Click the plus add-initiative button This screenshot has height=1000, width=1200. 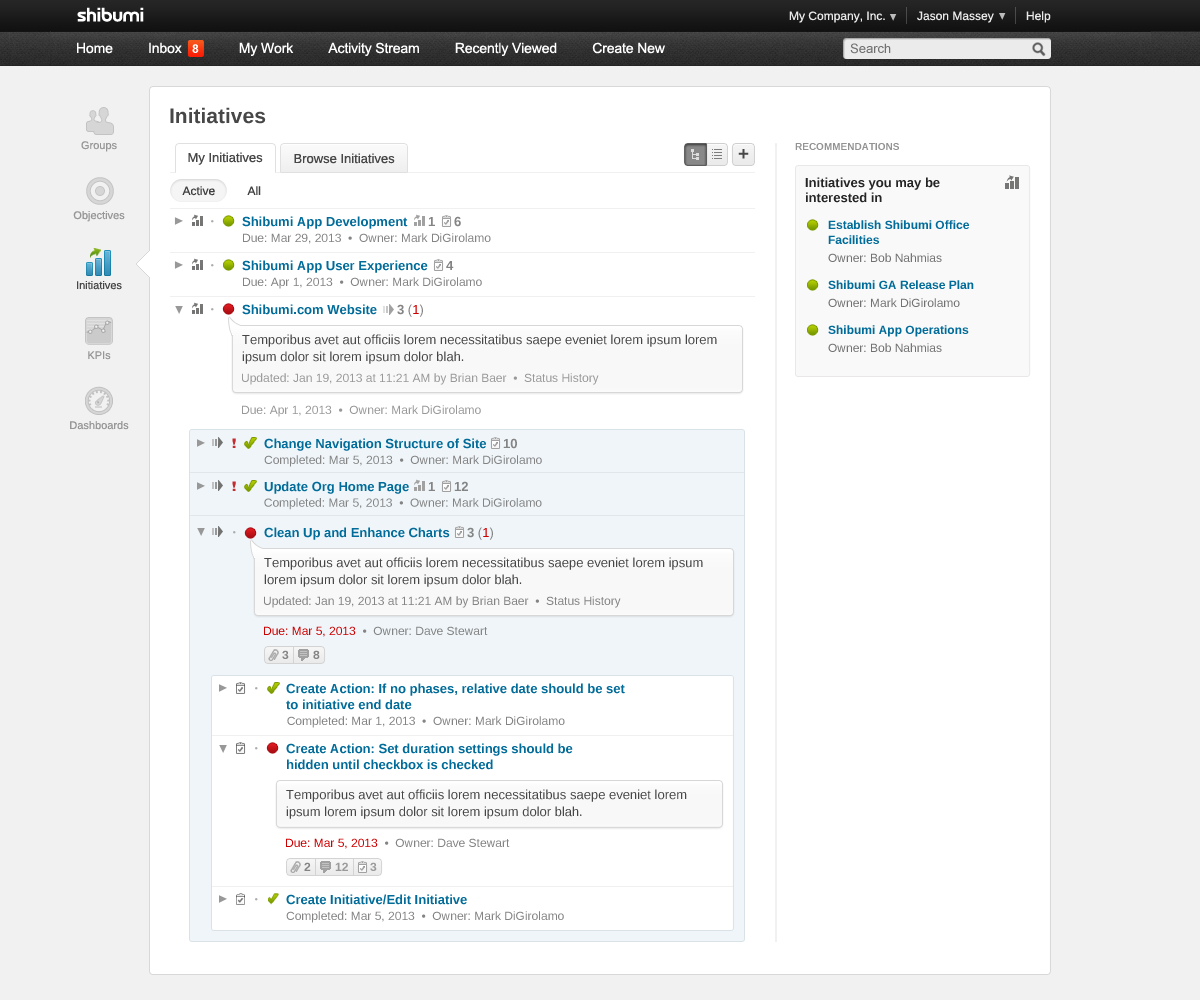point(743,154)
